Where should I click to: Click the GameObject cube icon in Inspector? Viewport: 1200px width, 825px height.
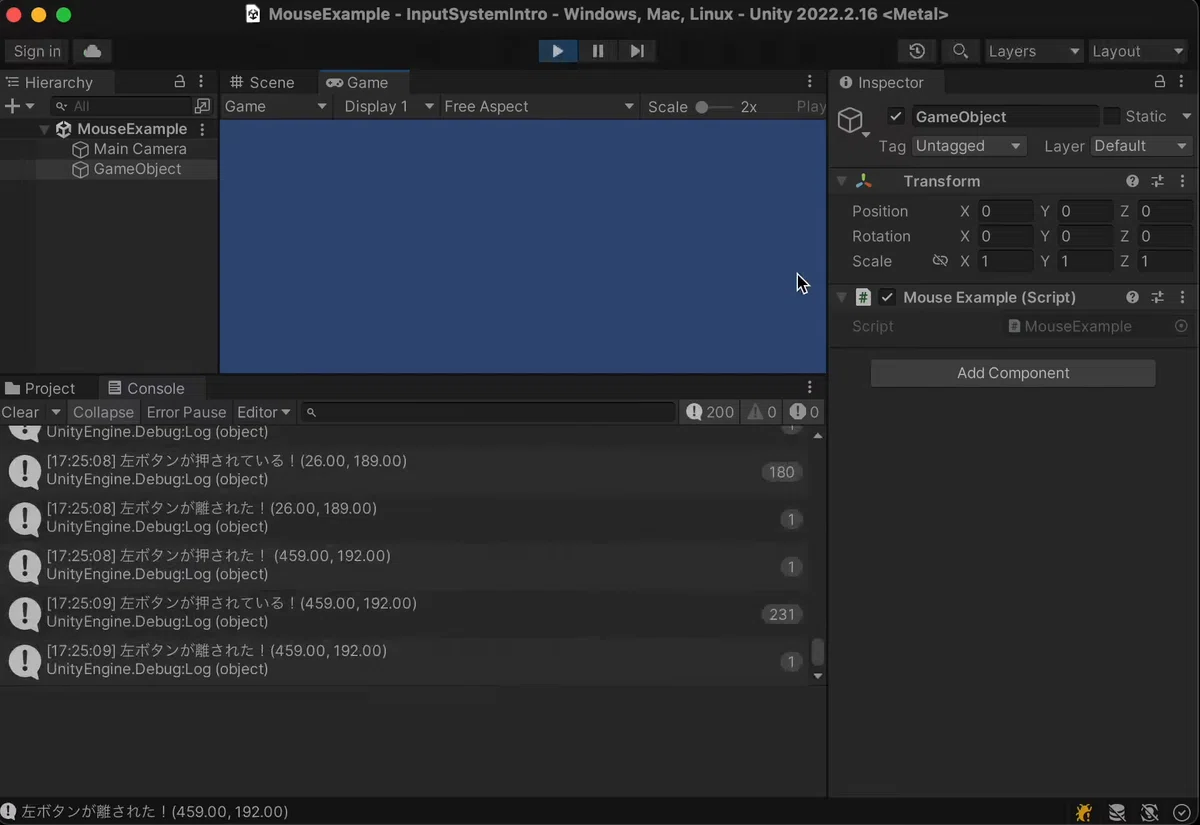click(x=851, y=121)
